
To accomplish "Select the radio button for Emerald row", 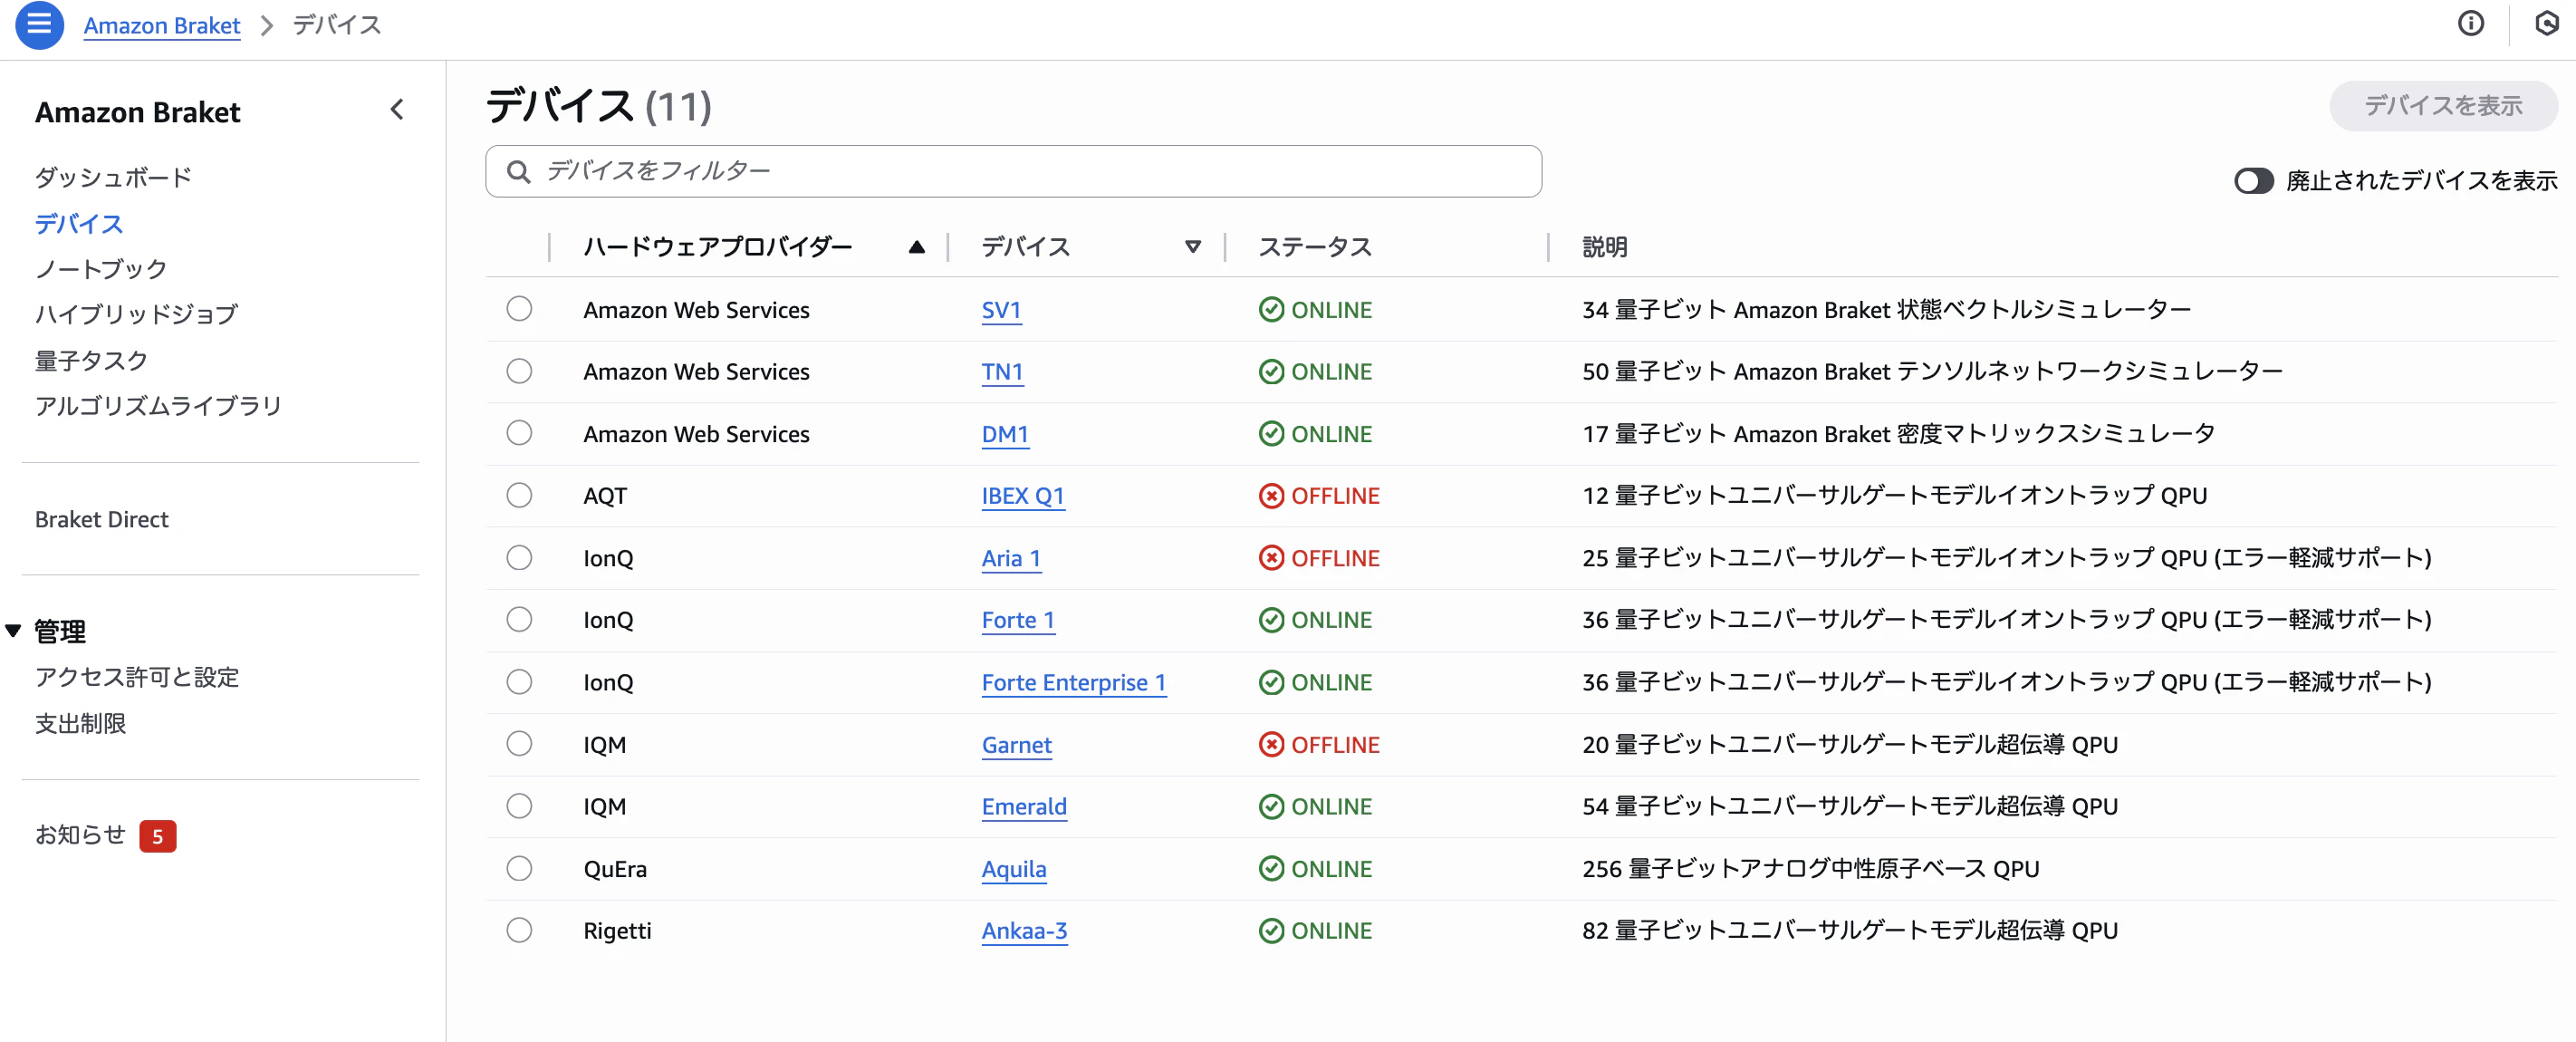I will coord(519,806).
